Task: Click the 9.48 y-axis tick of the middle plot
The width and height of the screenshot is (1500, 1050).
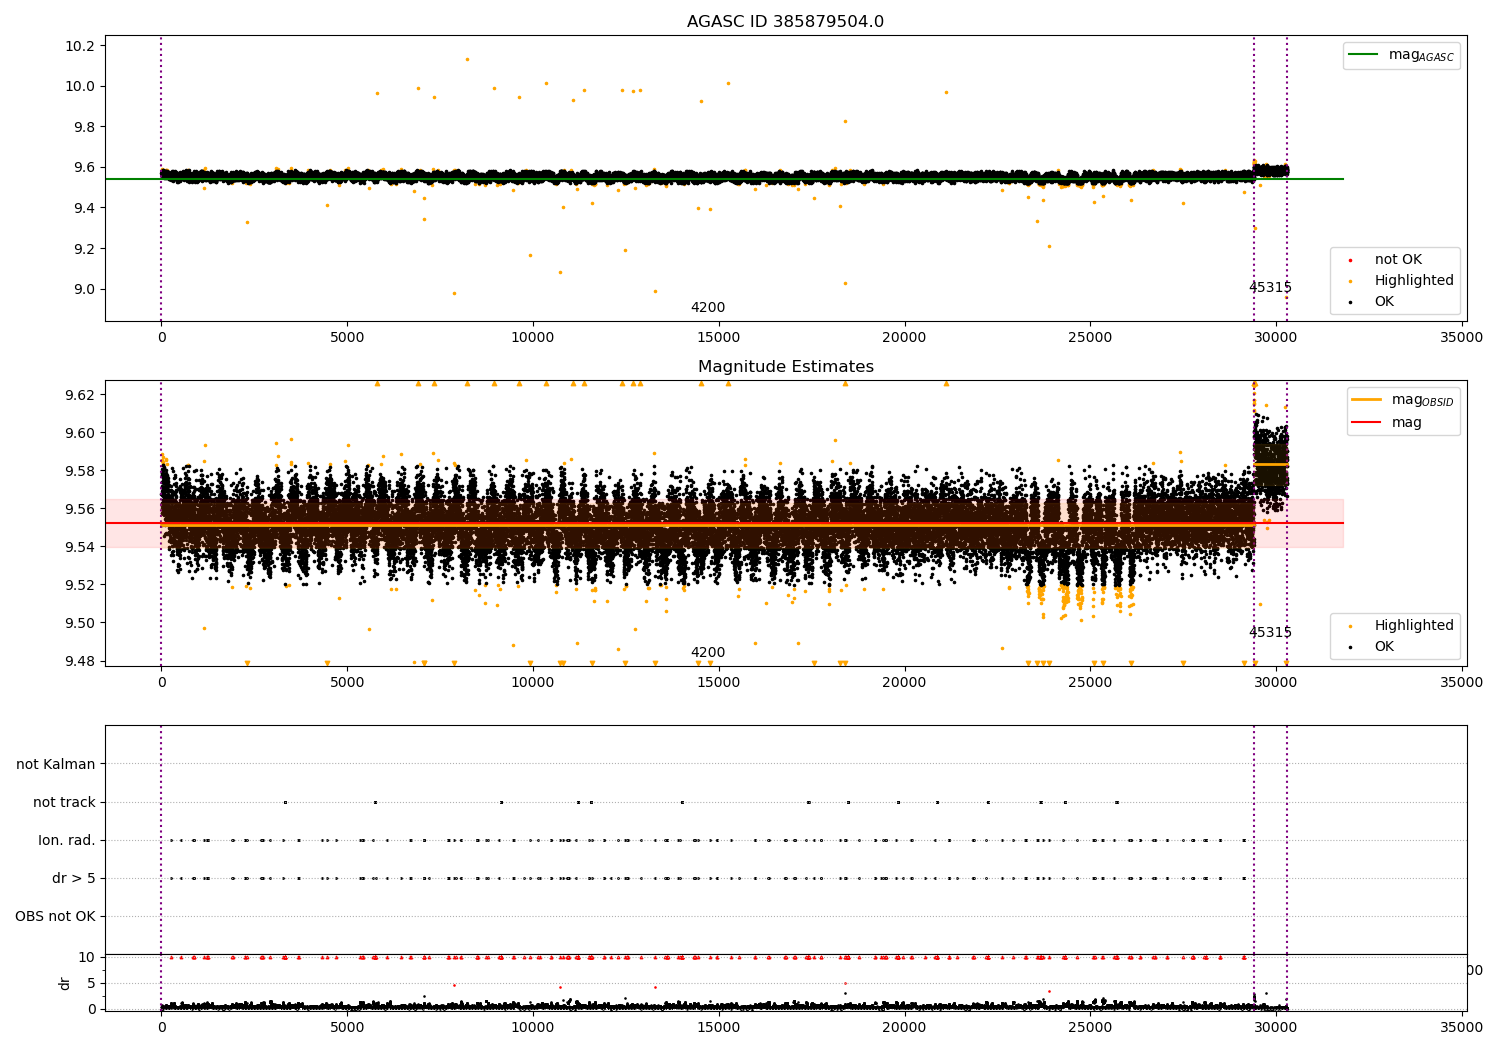Action: coord(80,661)
